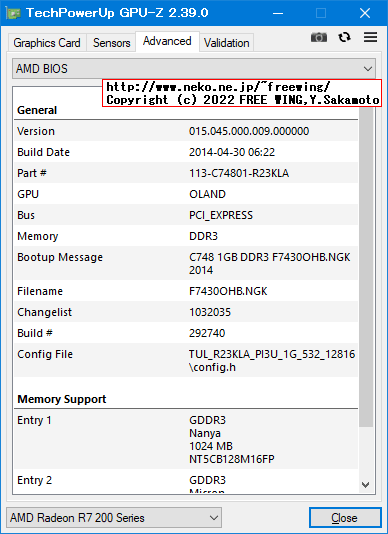The image size is (388, 534).
Task: Click the Close button
Action: (345, 518)
